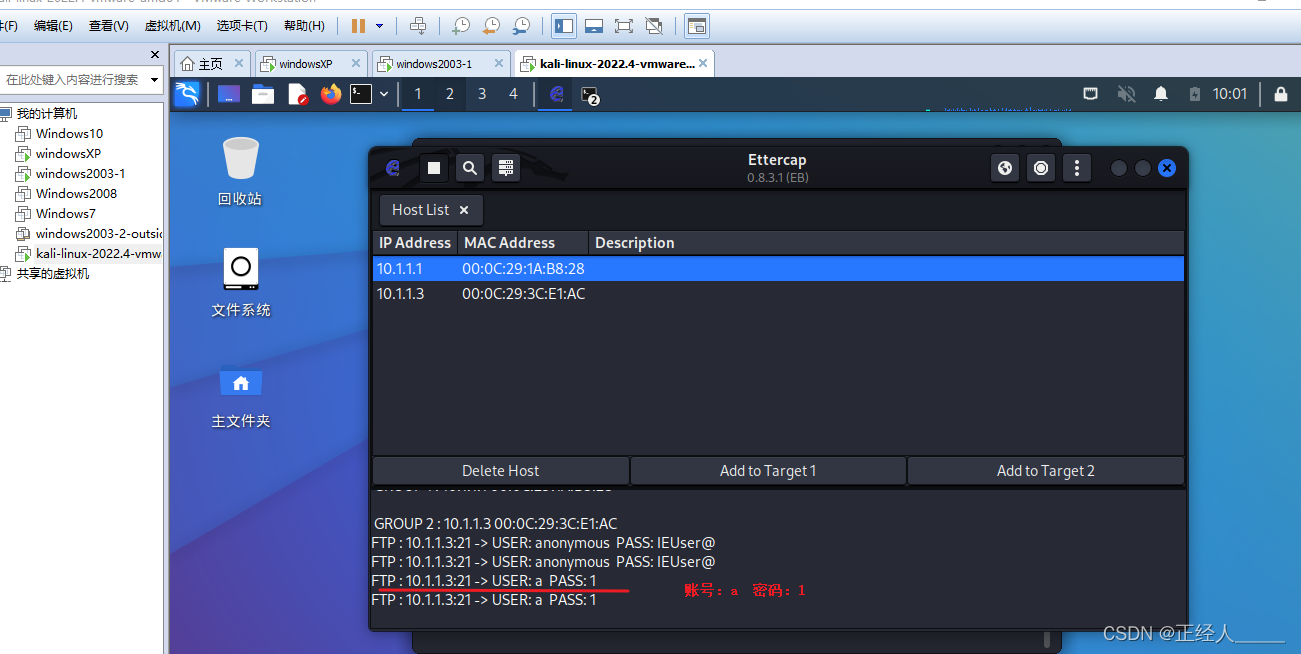Open VMware Tabs menu 选项卡(T)

point(242,26)
